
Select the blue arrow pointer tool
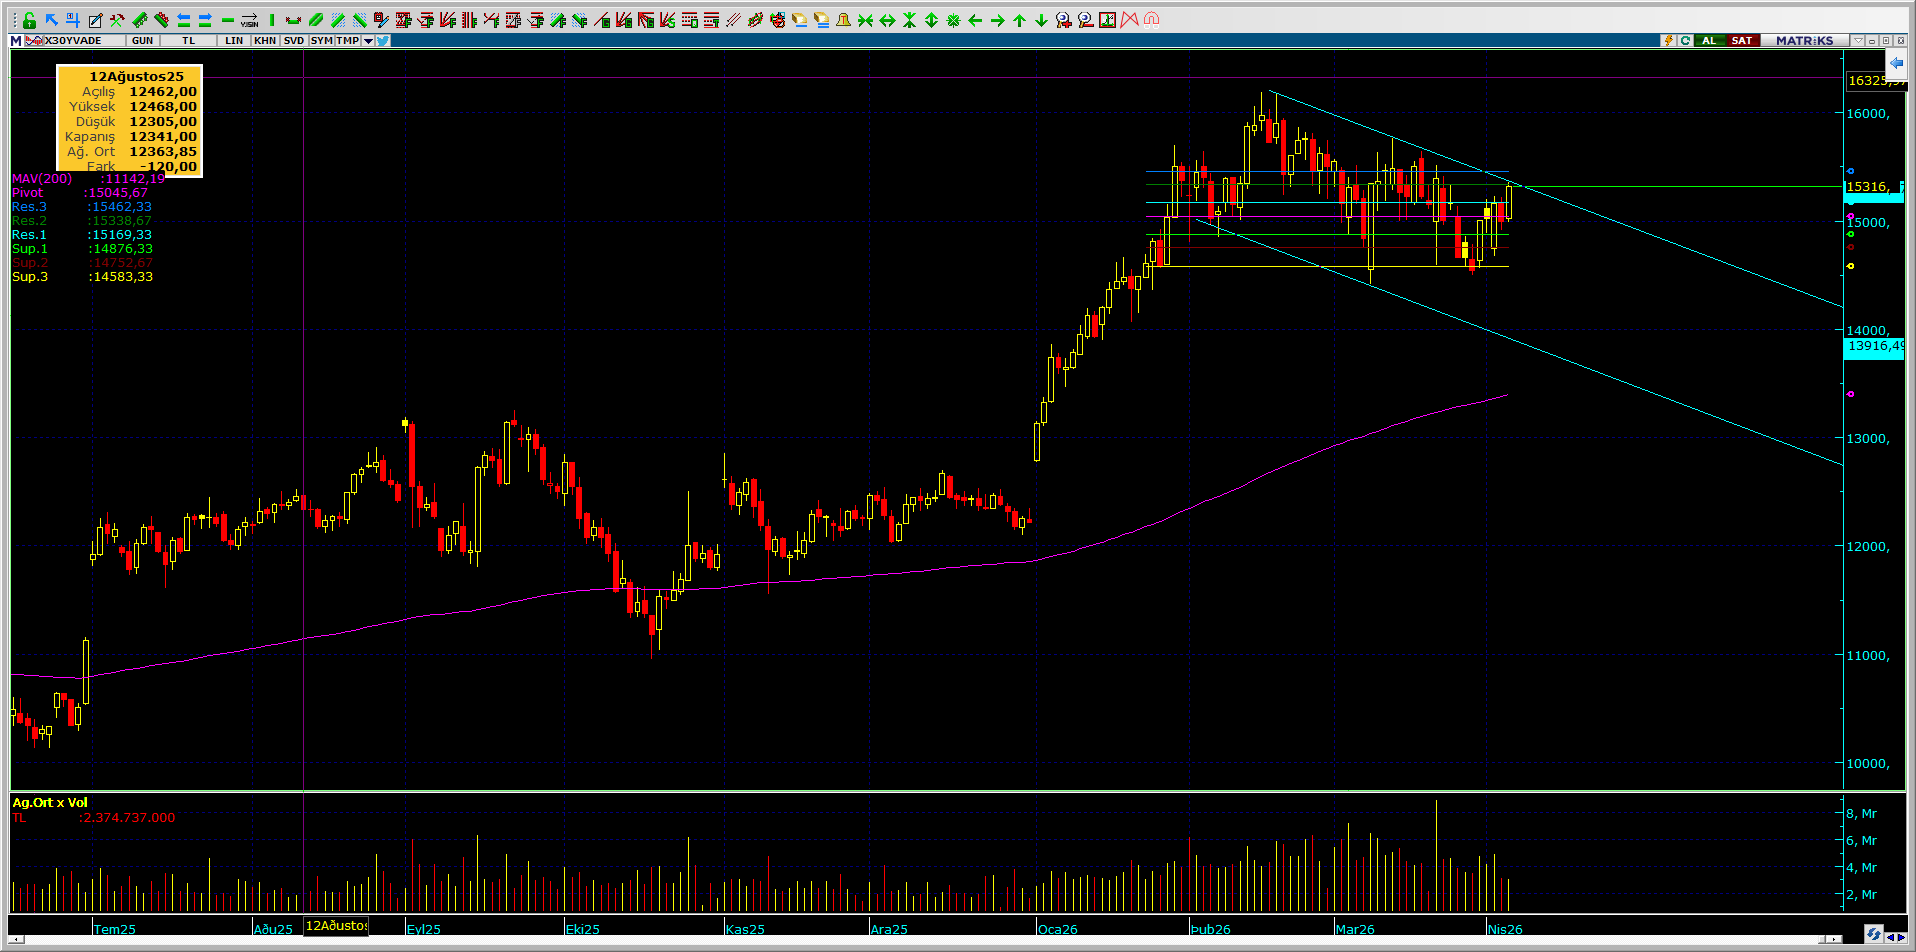pos(51,20)
